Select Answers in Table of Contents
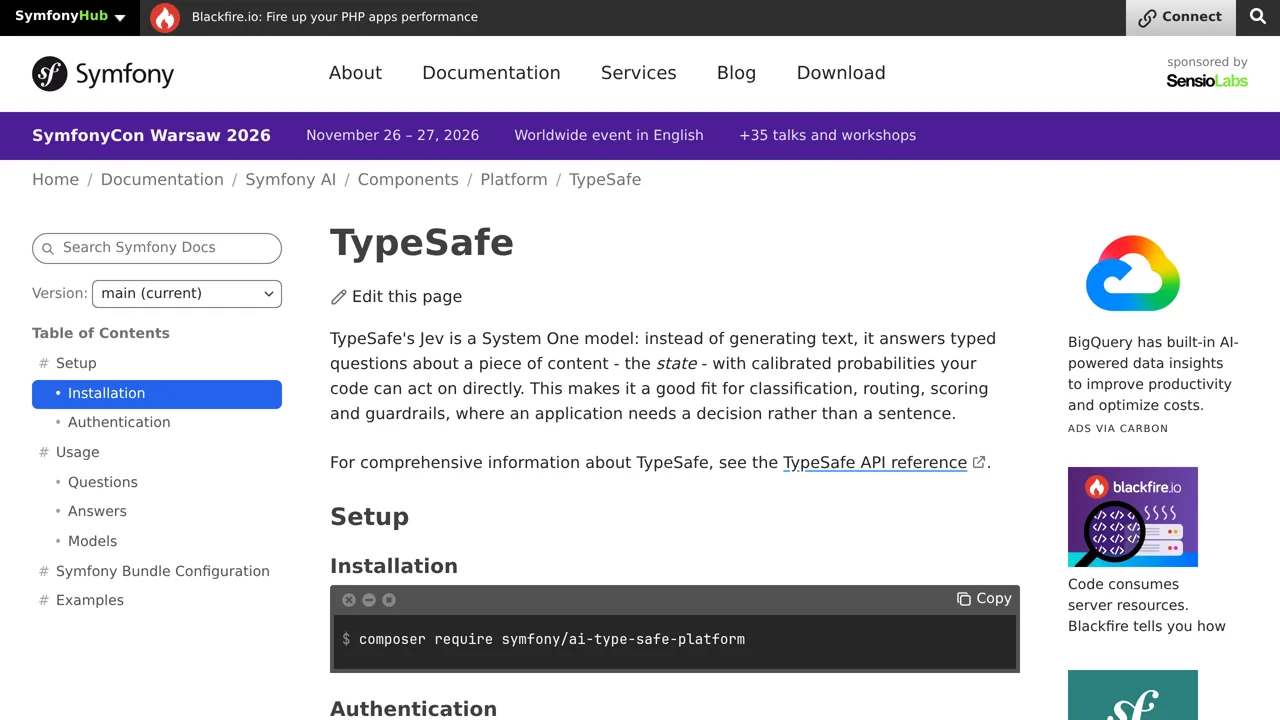Viewport: 1280px width, 720px height. tap(97, 511)
